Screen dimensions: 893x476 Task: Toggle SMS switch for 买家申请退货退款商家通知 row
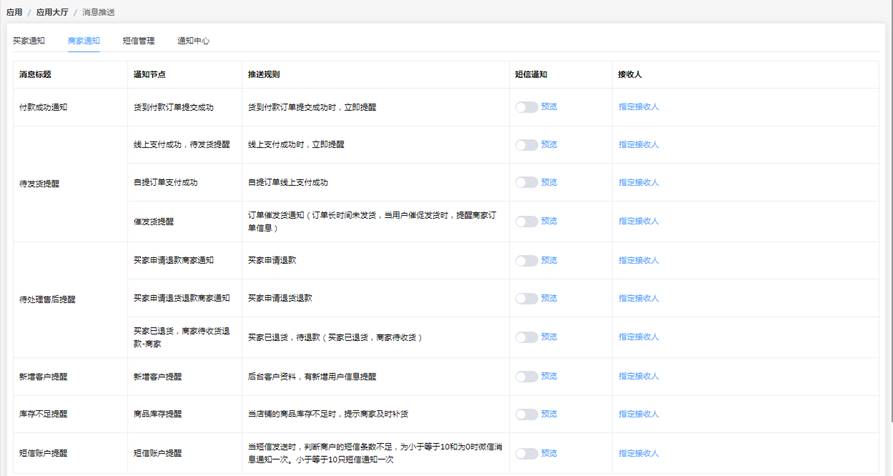[x=526, y=298]
